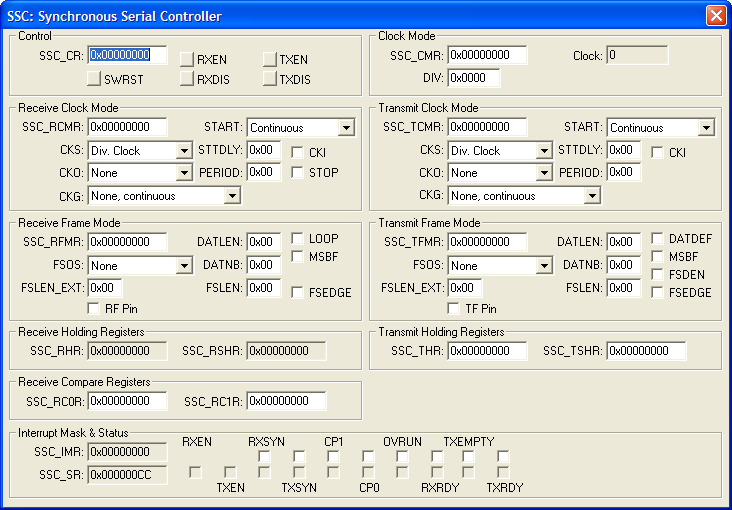The width and height of the screenshot is (732, 510).
Task: Close the SSC dialog window
Action: (716, 15)
